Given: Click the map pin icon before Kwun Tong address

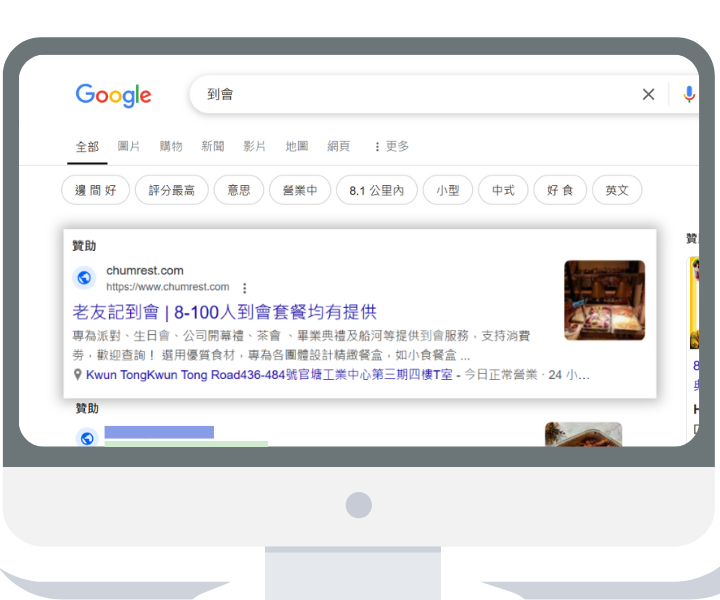Looking at the screenshot, I should coord(78,375).
